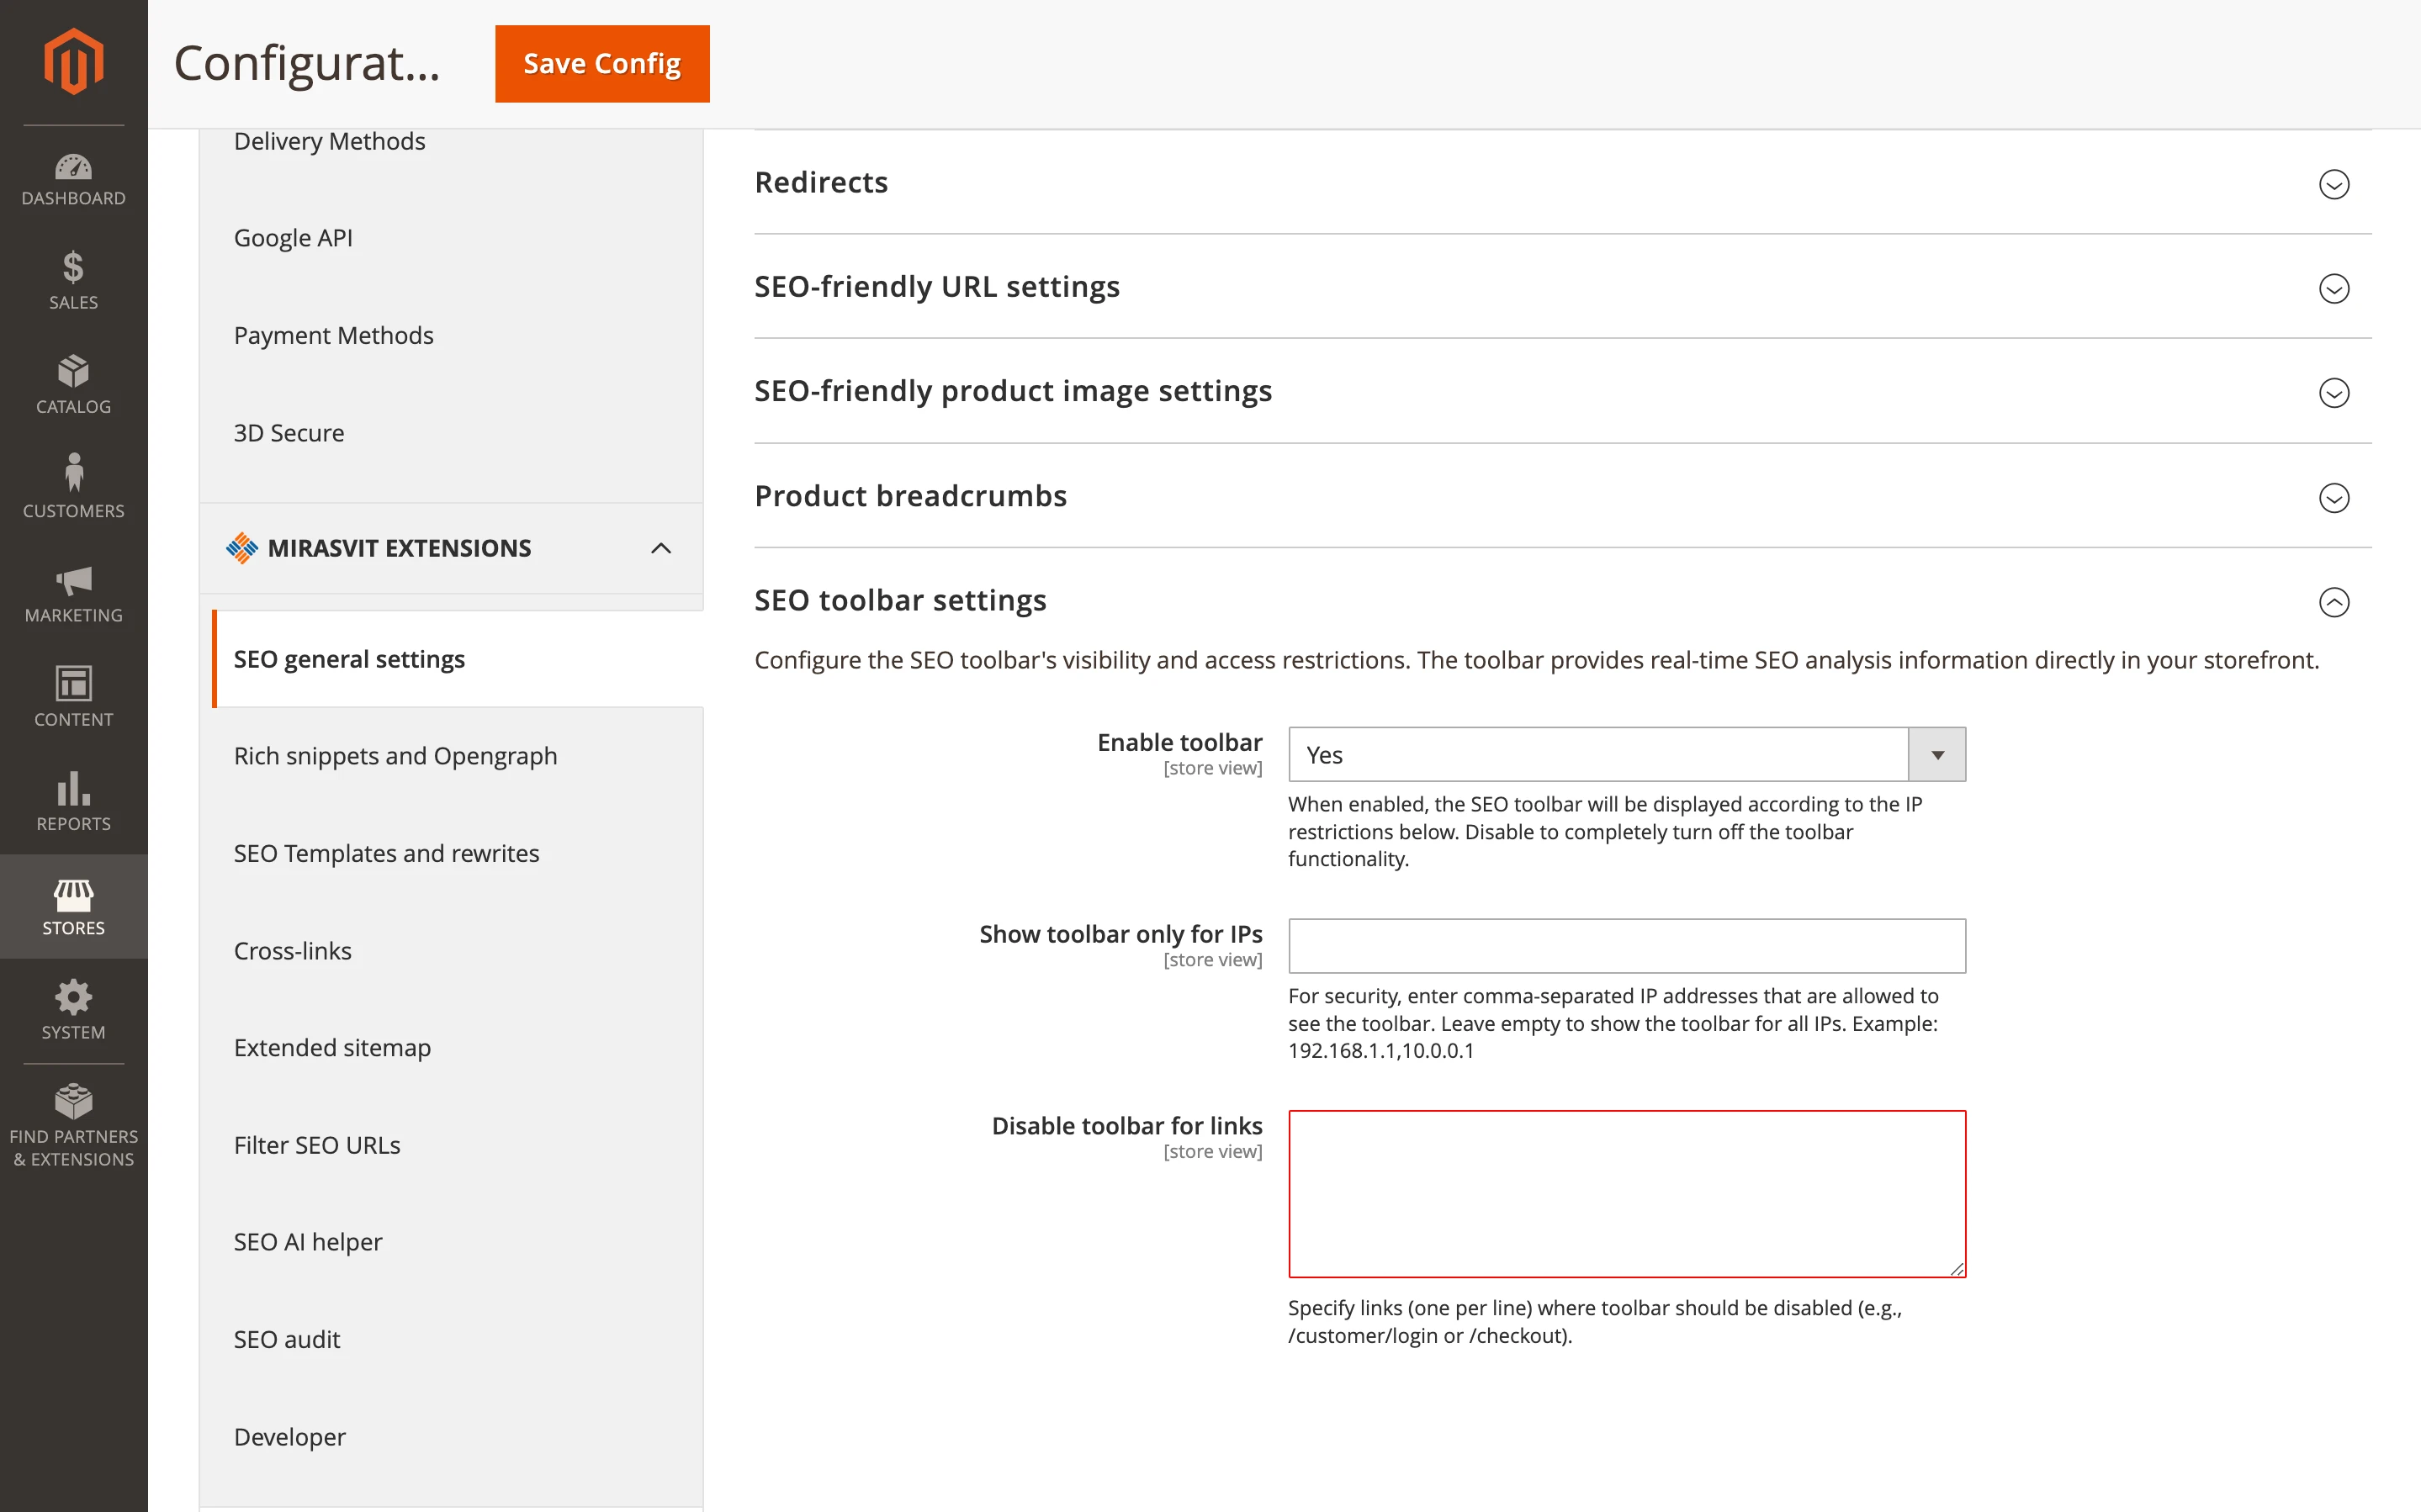
Task: Navigate to Customers via sidebar icon
Action: (x=73, y=487)
